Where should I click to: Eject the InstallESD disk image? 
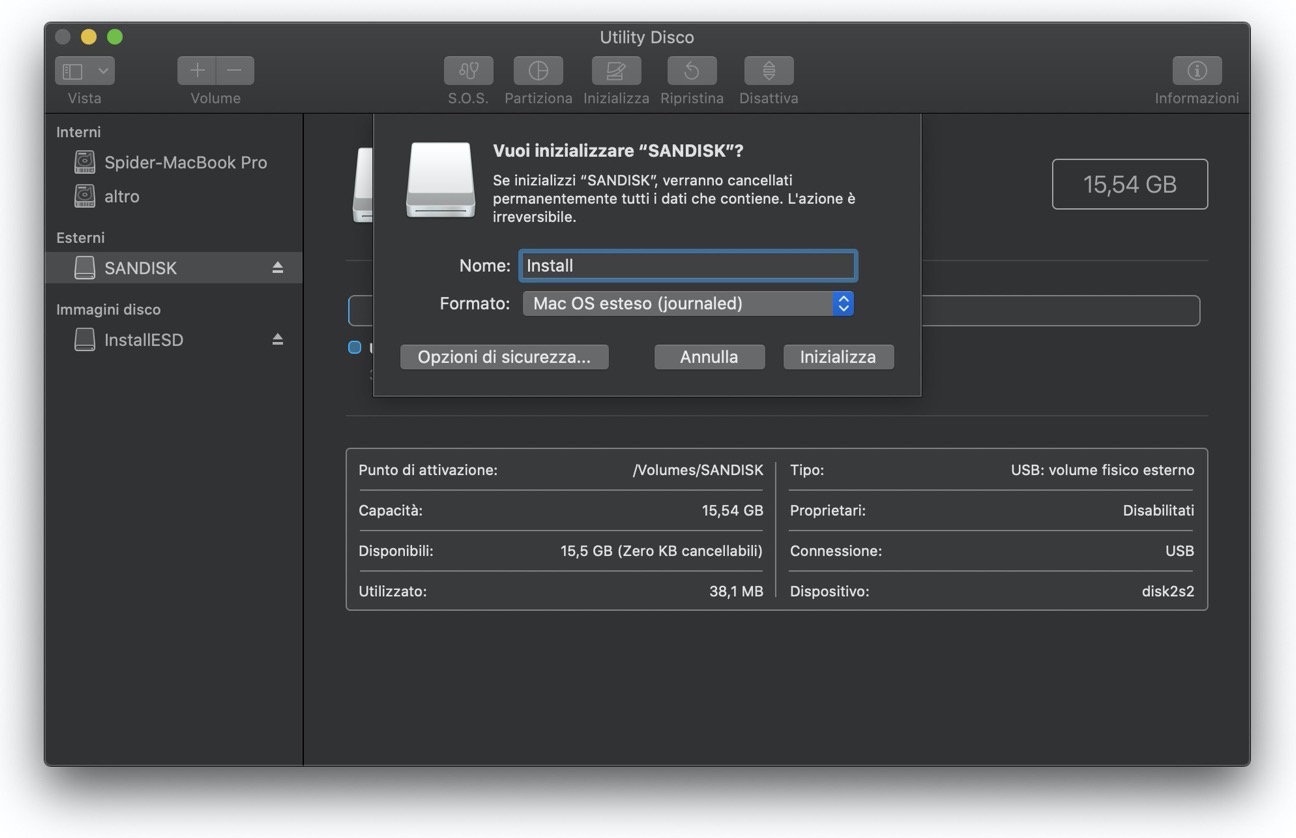click(277, 340)
